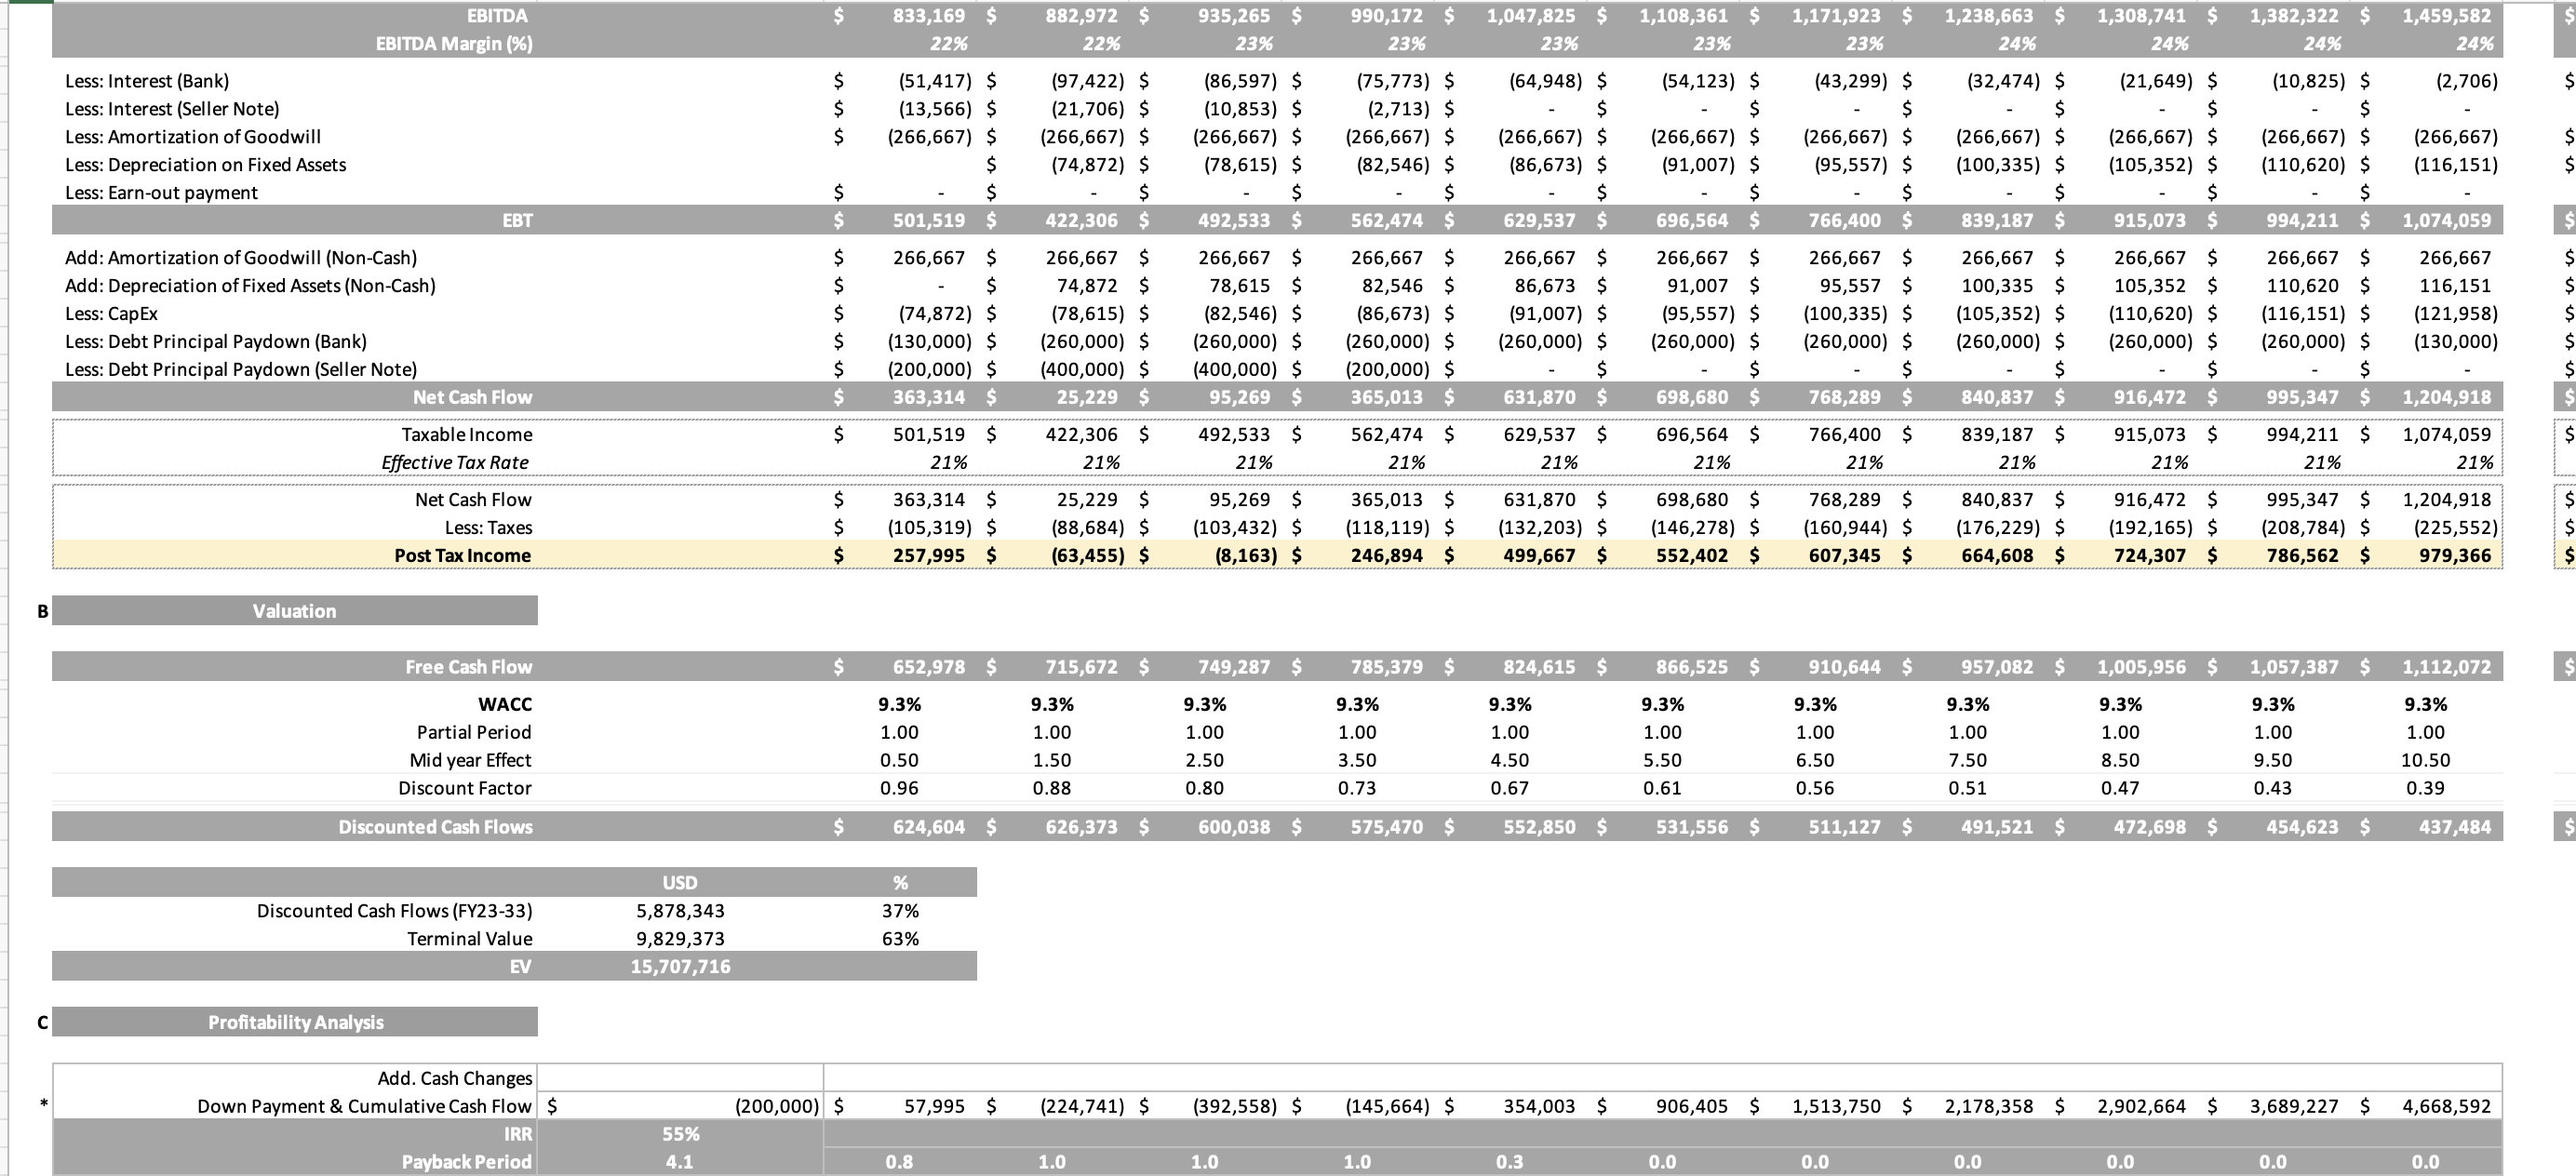Select Discounted Cash Flows value 437,484
Viewport: 2576px width, 1176px height.
coord(2454,827)
